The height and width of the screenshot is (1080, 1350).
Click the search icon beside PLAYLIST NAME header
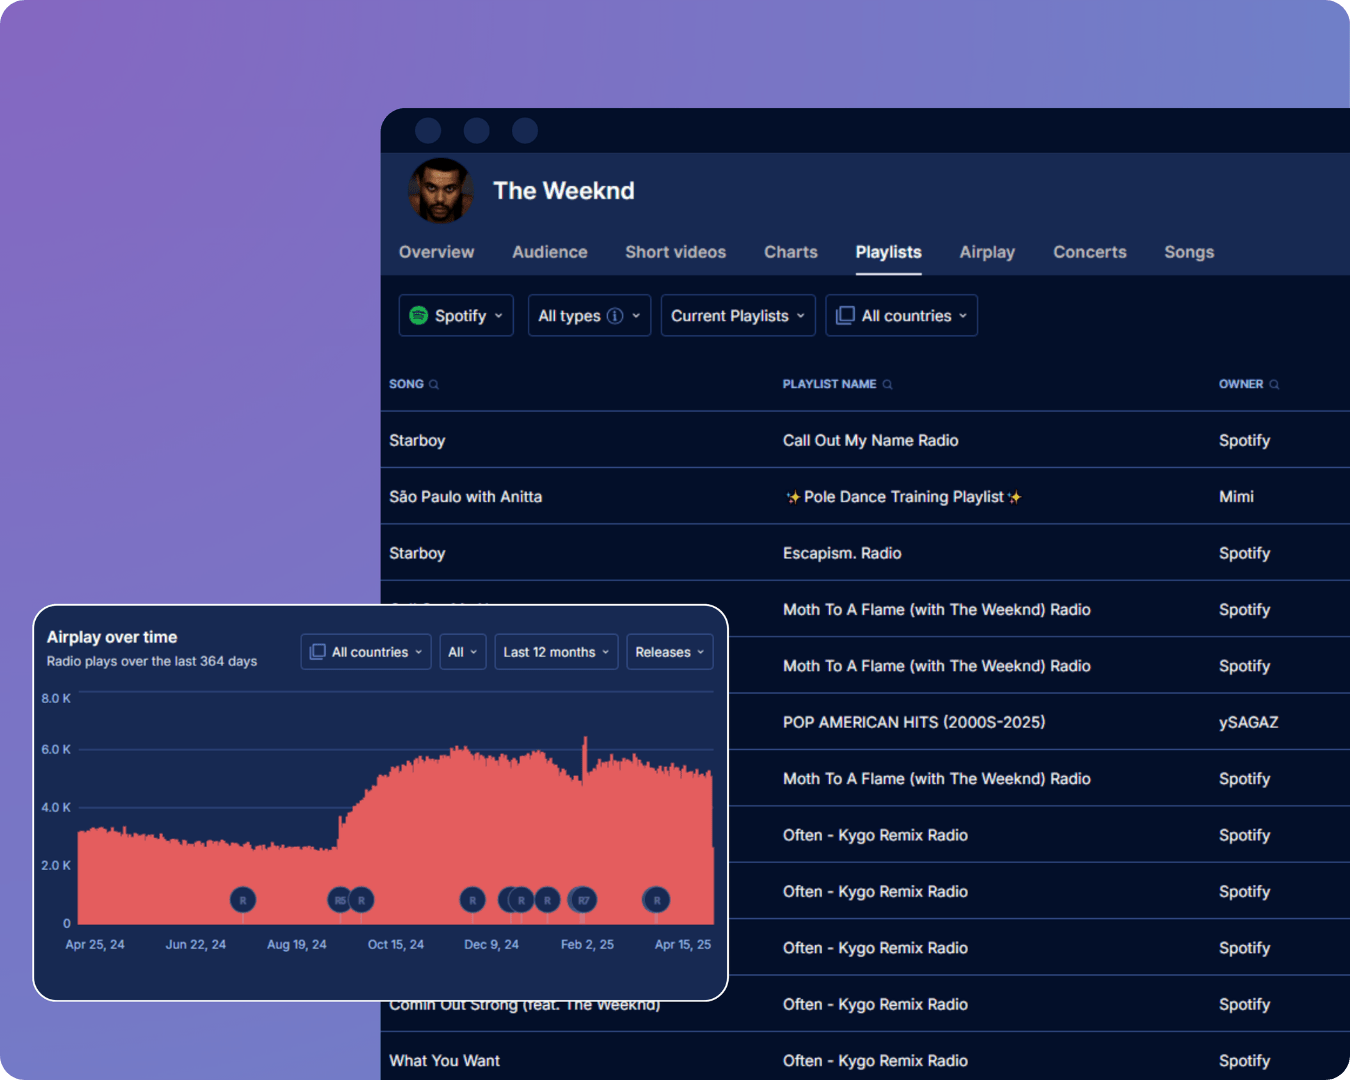(889, 384)
